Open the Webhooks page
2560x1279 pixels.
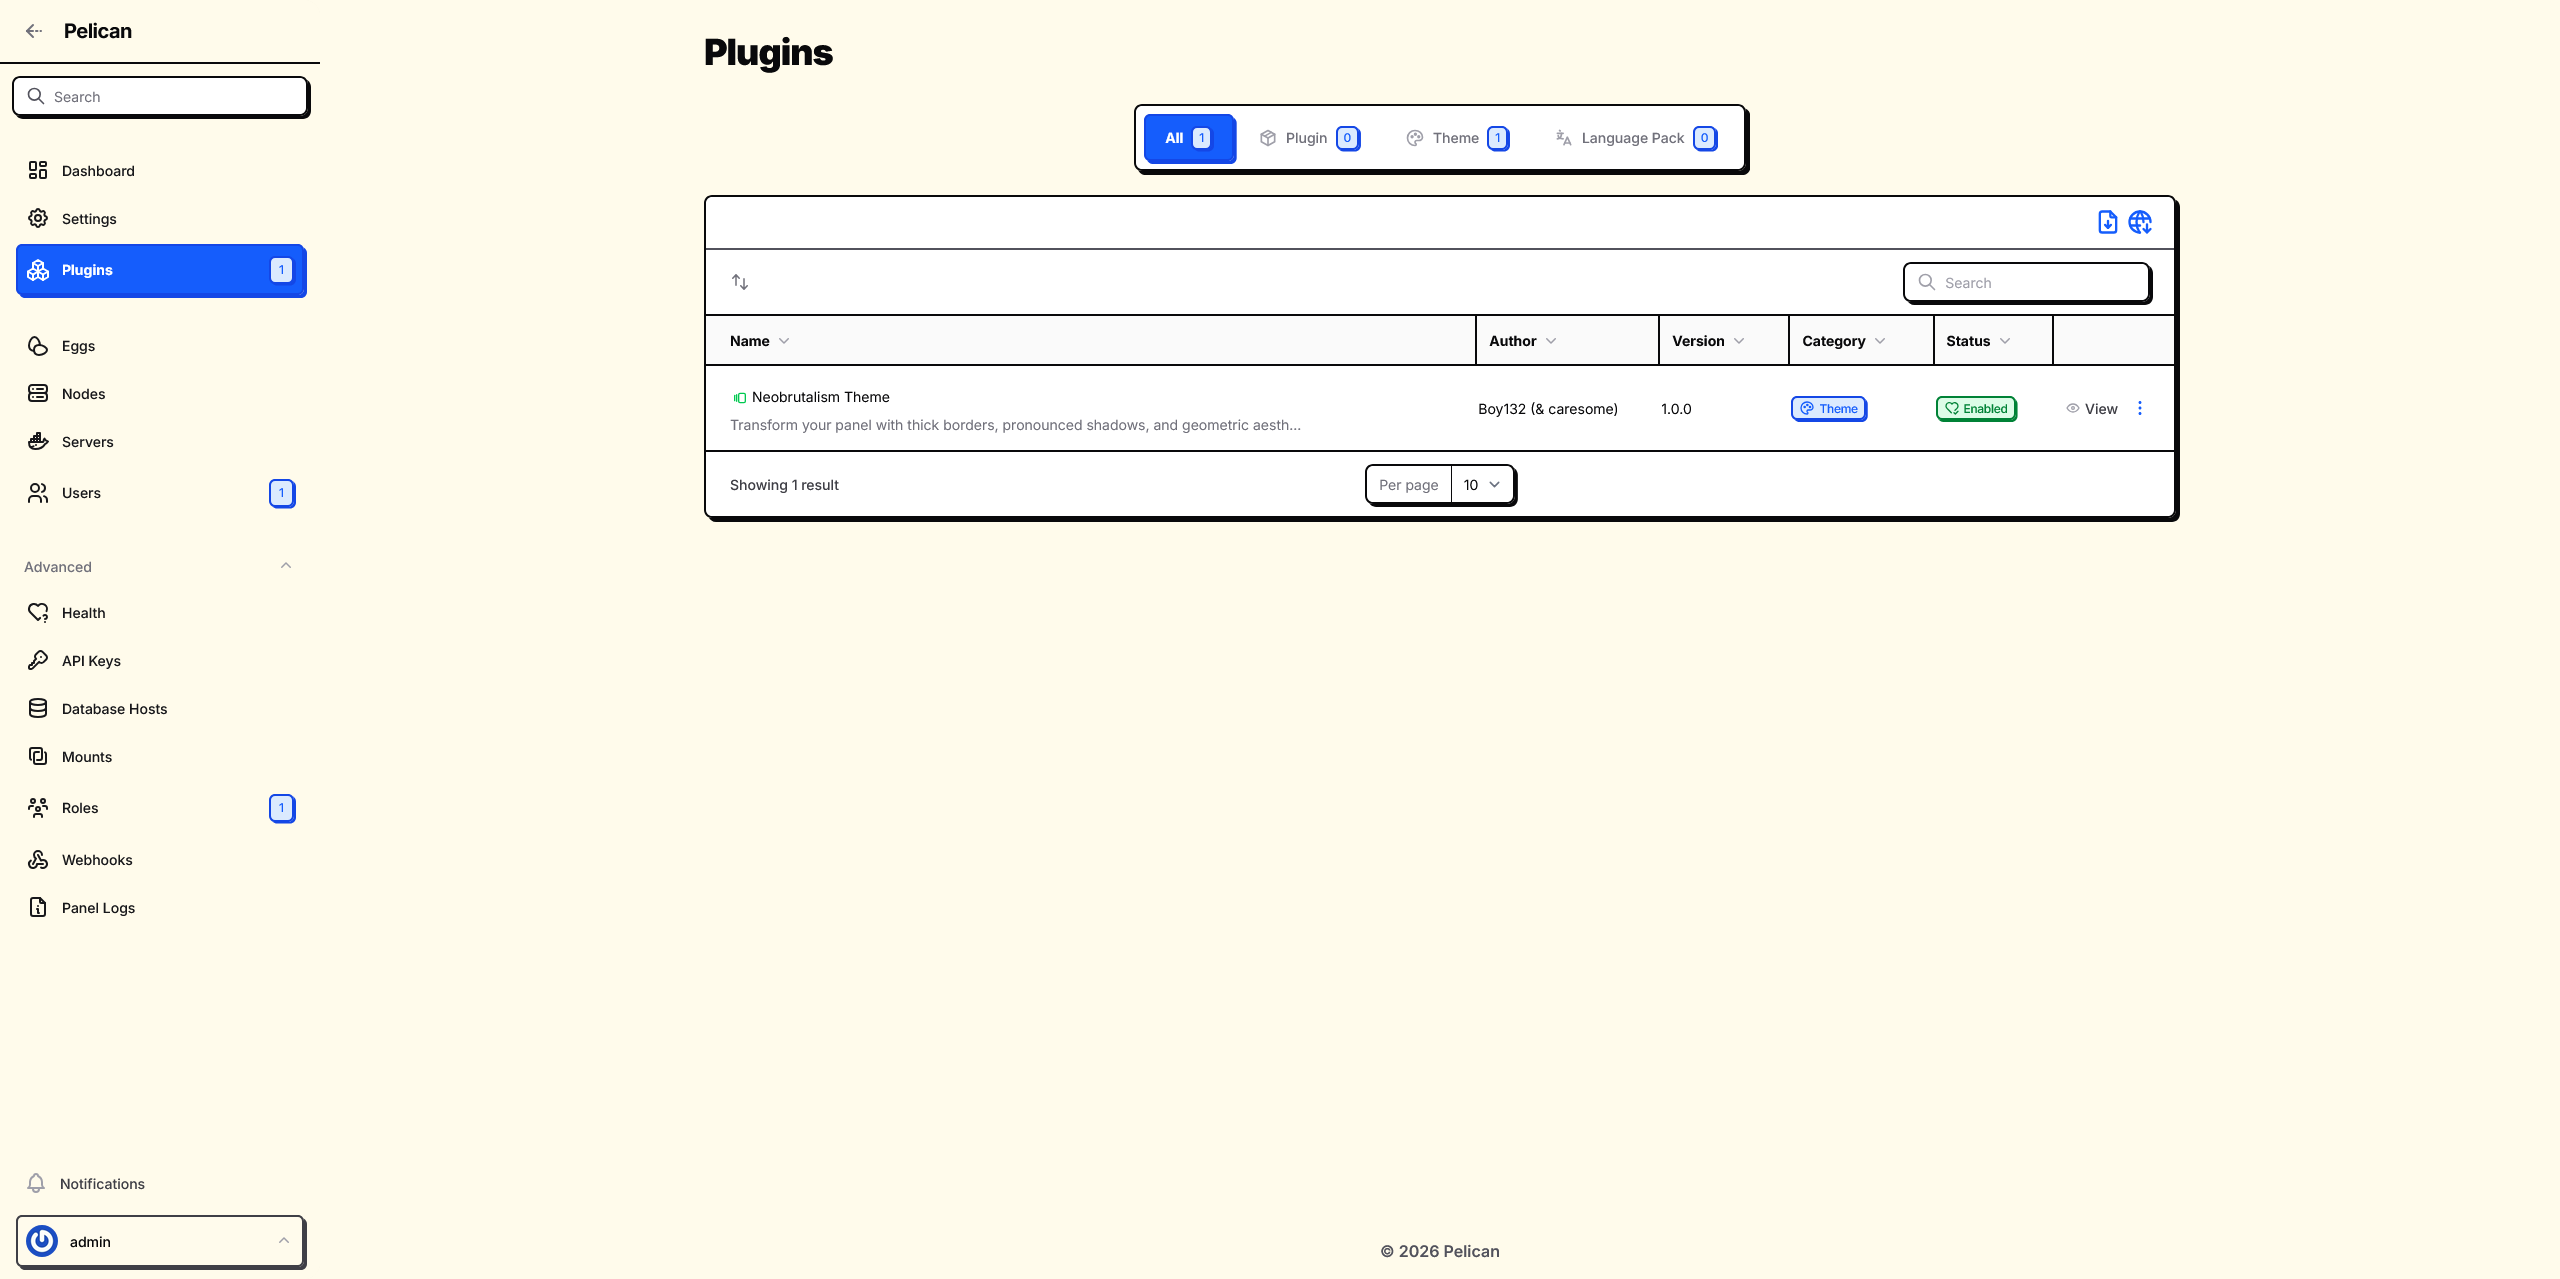160,860
